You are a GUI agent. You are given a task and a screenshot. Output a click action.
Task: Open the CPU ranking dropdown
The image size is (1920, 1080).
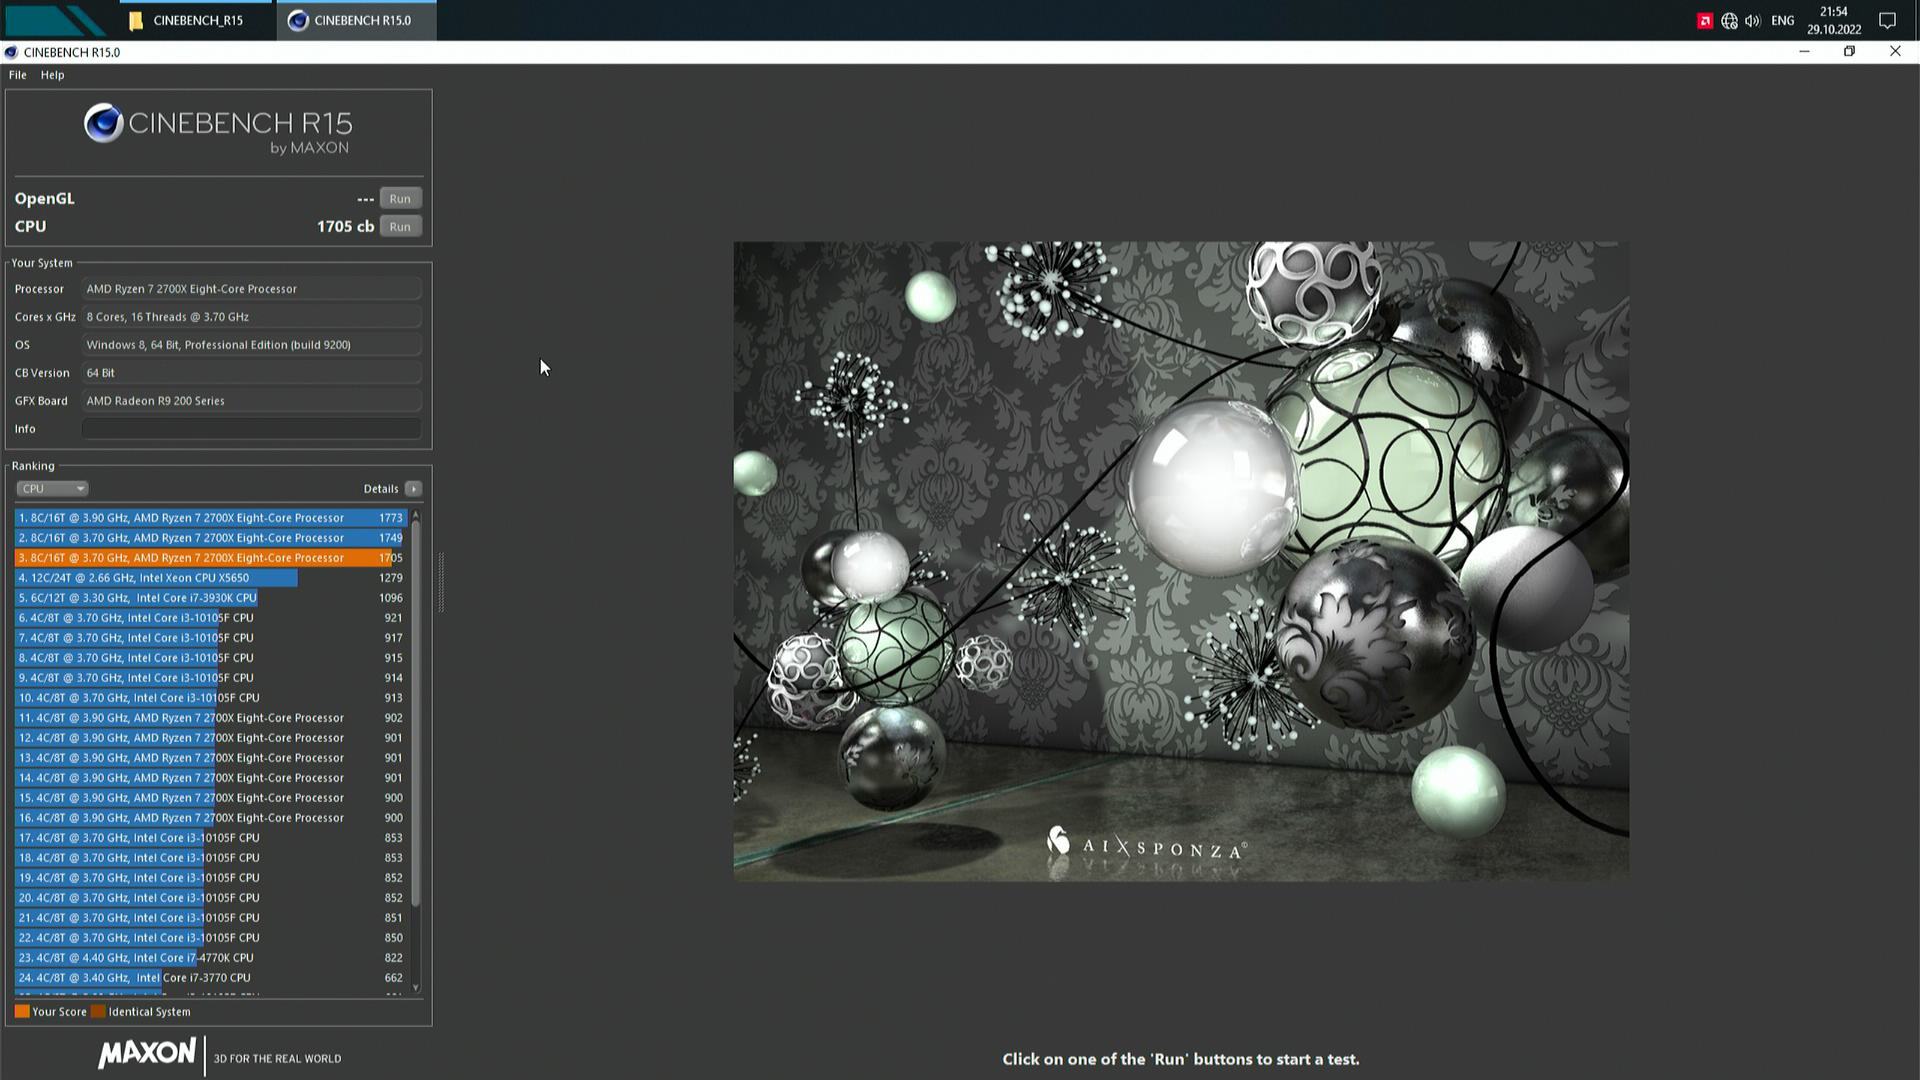click(52, 489)
